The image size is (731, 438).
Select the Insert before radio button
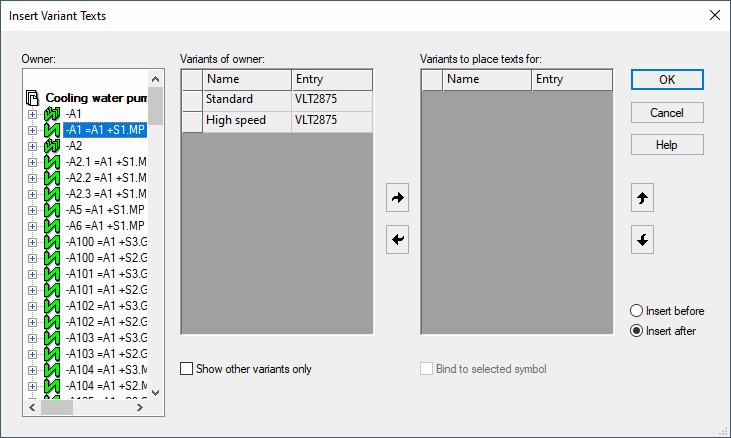(x=636, y=311)
